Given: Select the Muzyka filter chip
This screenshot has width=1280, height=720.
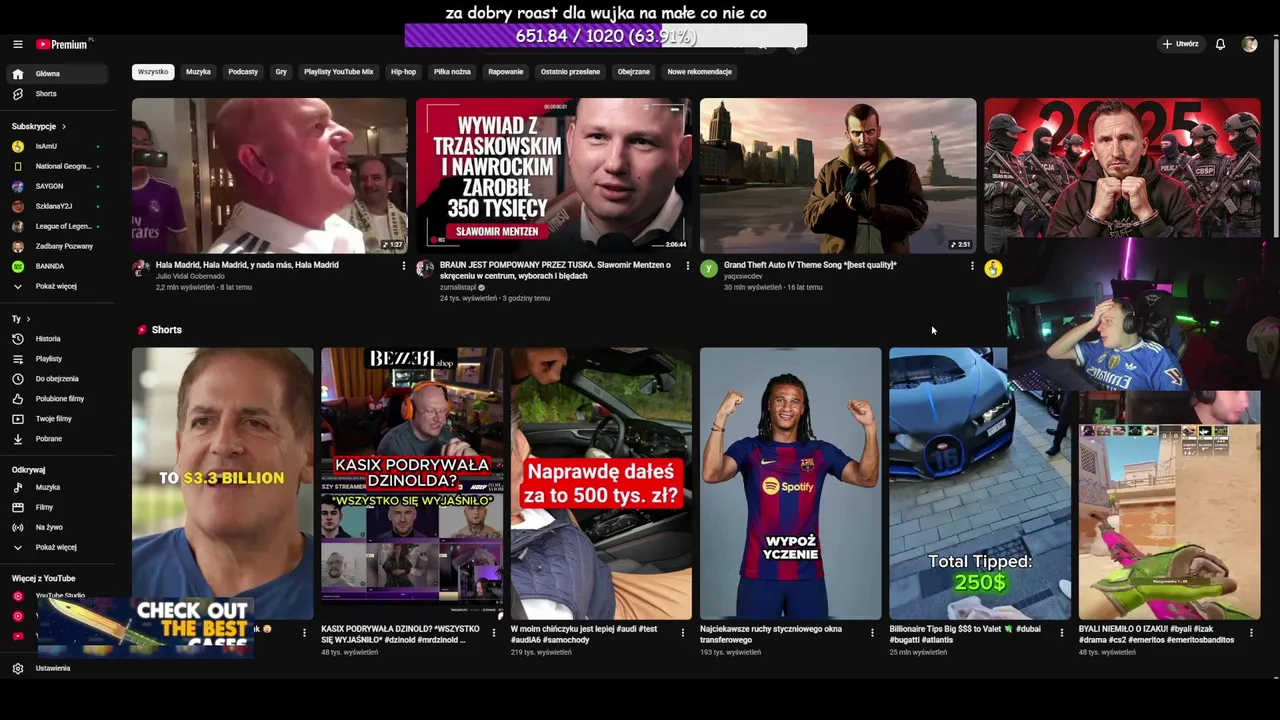Looking at the screenshot, I should coord(198,72).
